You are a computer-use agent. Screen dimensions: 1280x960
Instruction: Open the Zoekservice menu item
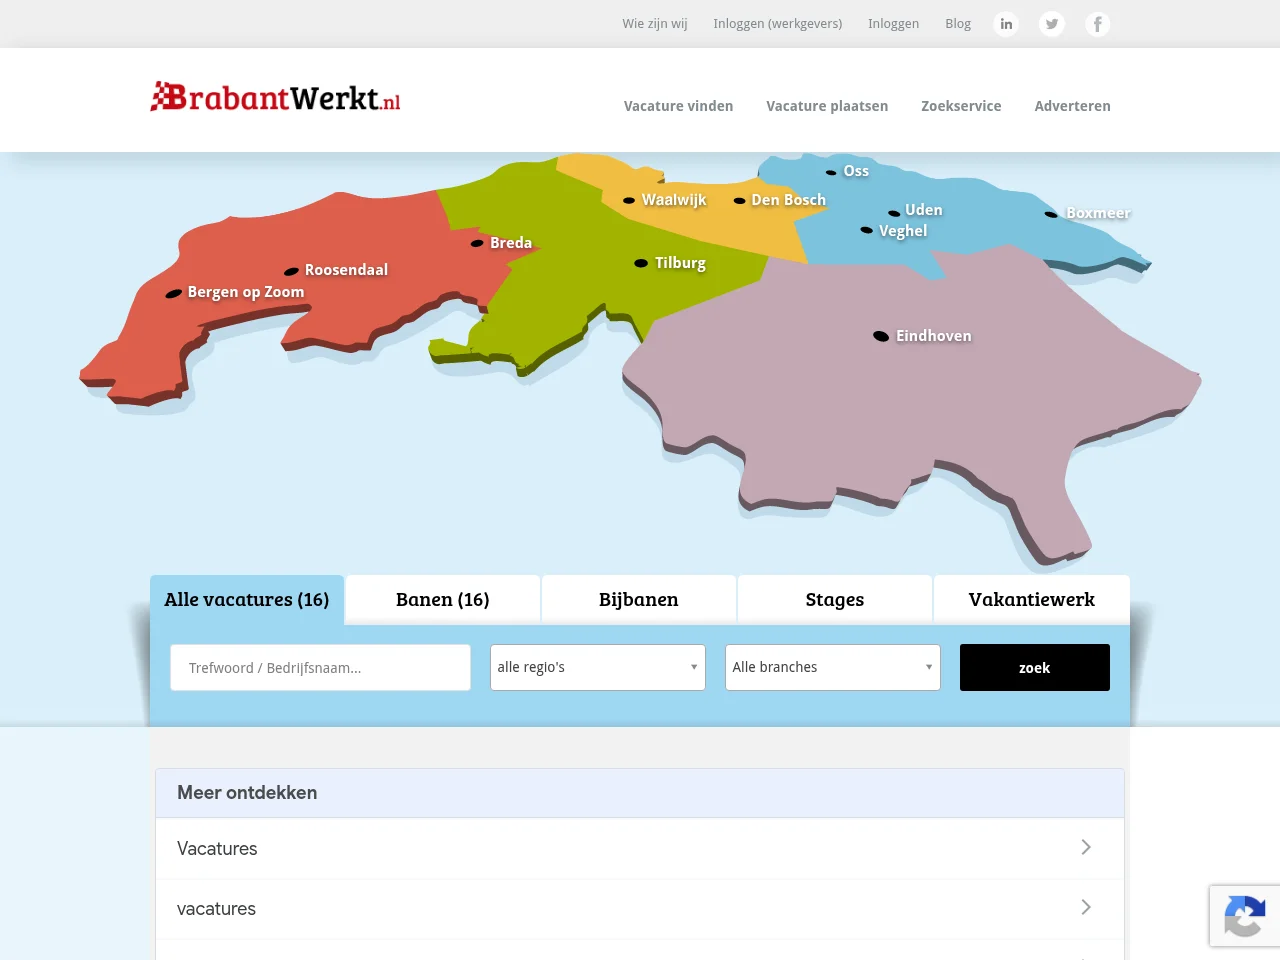961,106
